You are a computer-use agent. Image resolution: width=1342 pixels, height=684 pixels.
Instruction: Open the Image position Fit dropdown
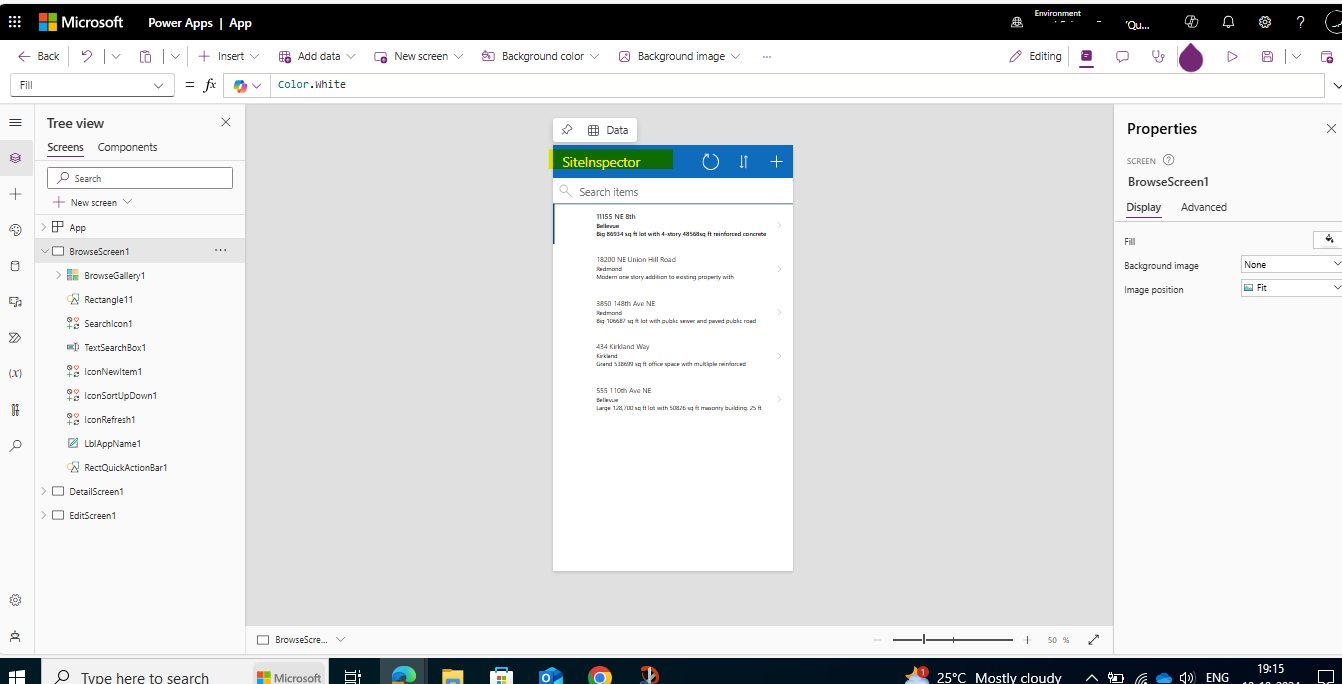(x=1291, y=288)
